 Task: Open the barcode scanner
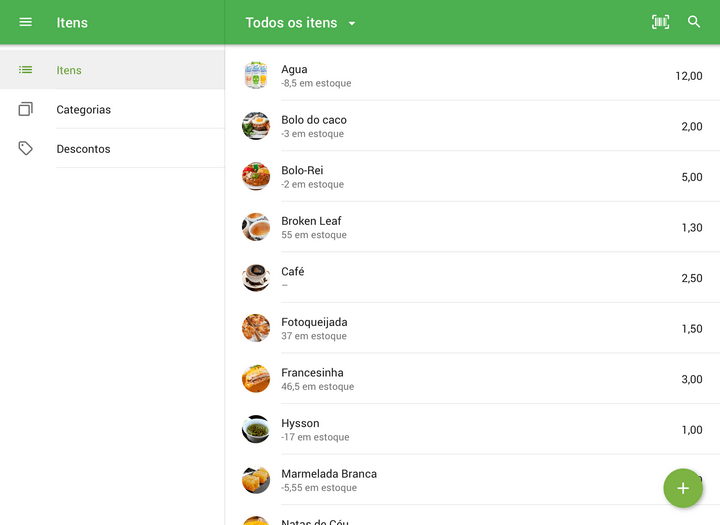point(660,22)
